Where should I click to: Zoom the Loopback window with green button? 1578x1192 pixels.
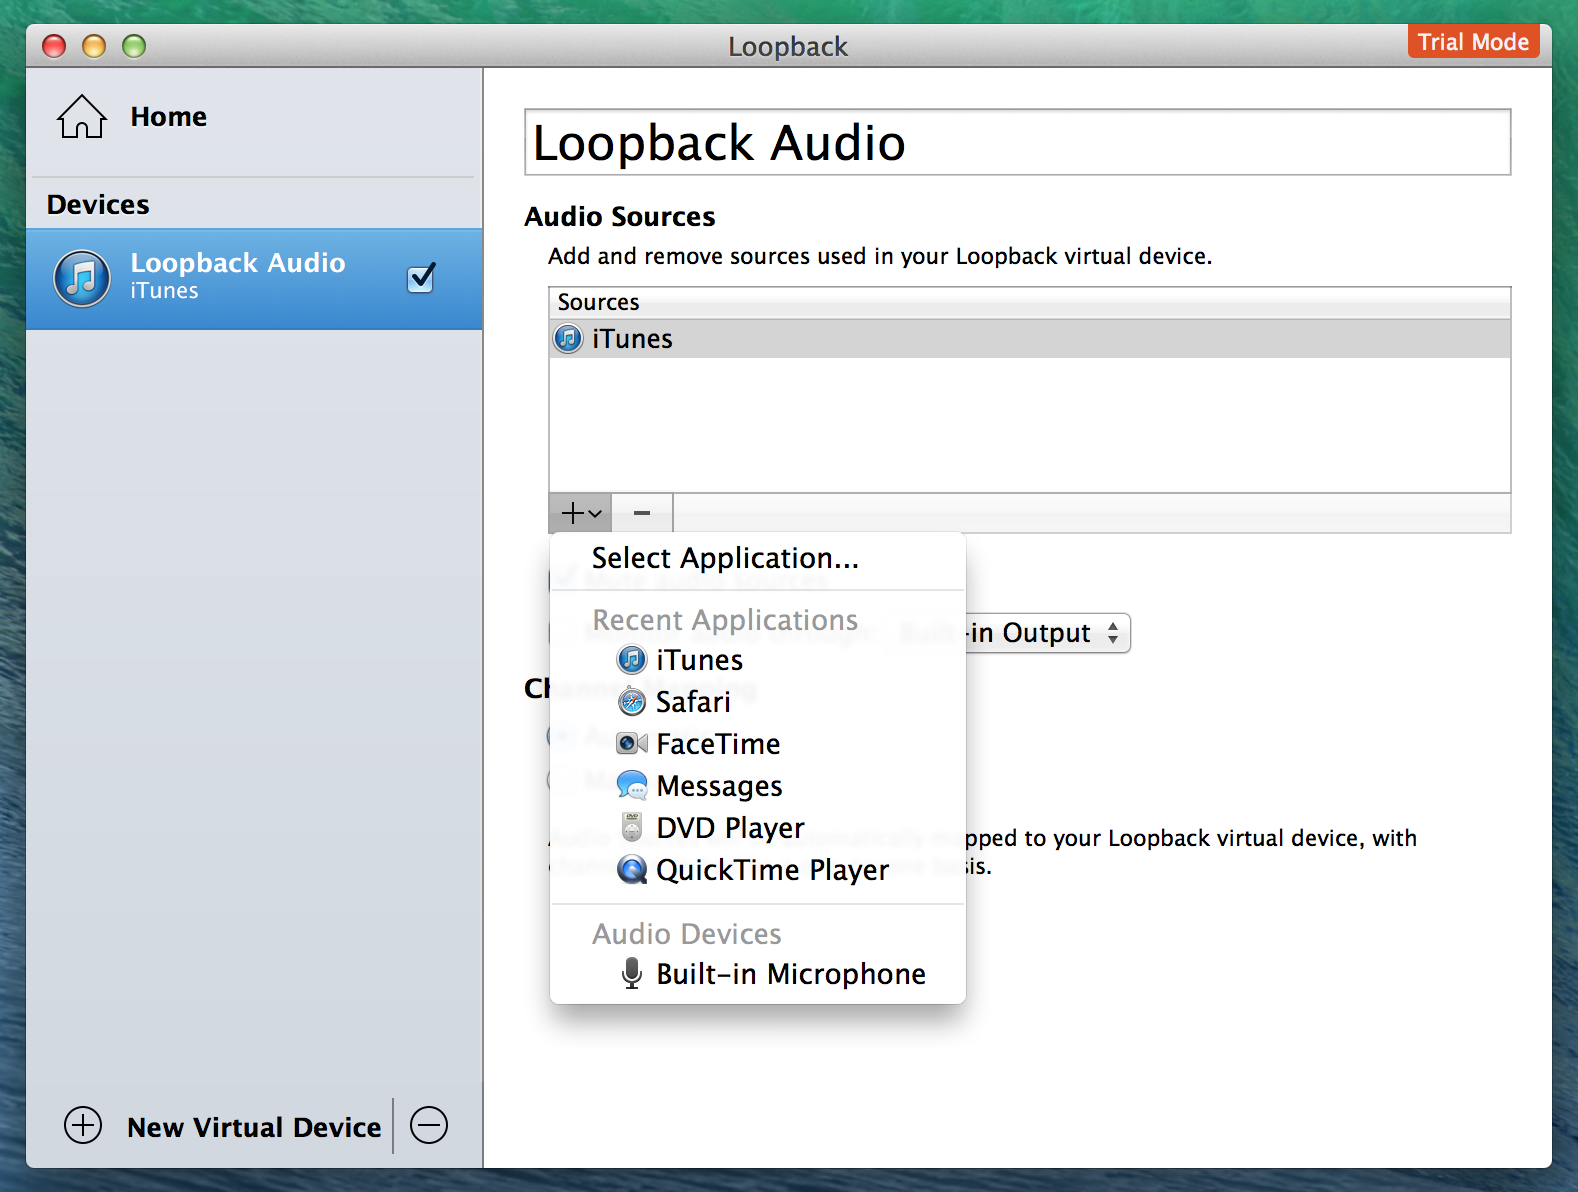click(x=134, y=46)
